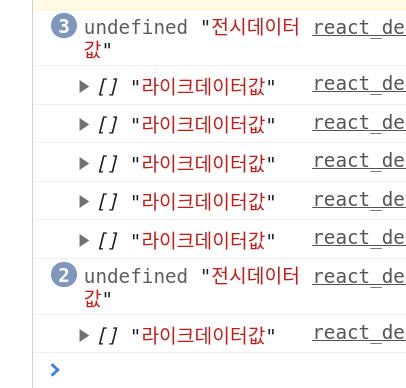Open the react_de source link in the 2 badge row
Viewport: 406px width, 388px height.
pyautogui.click(x=359, y=277)
